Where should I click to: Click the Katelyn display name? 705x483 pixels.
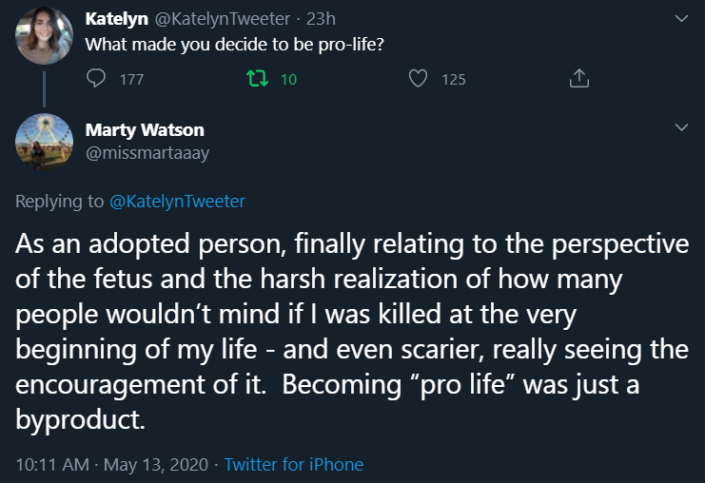pos(117,19)
